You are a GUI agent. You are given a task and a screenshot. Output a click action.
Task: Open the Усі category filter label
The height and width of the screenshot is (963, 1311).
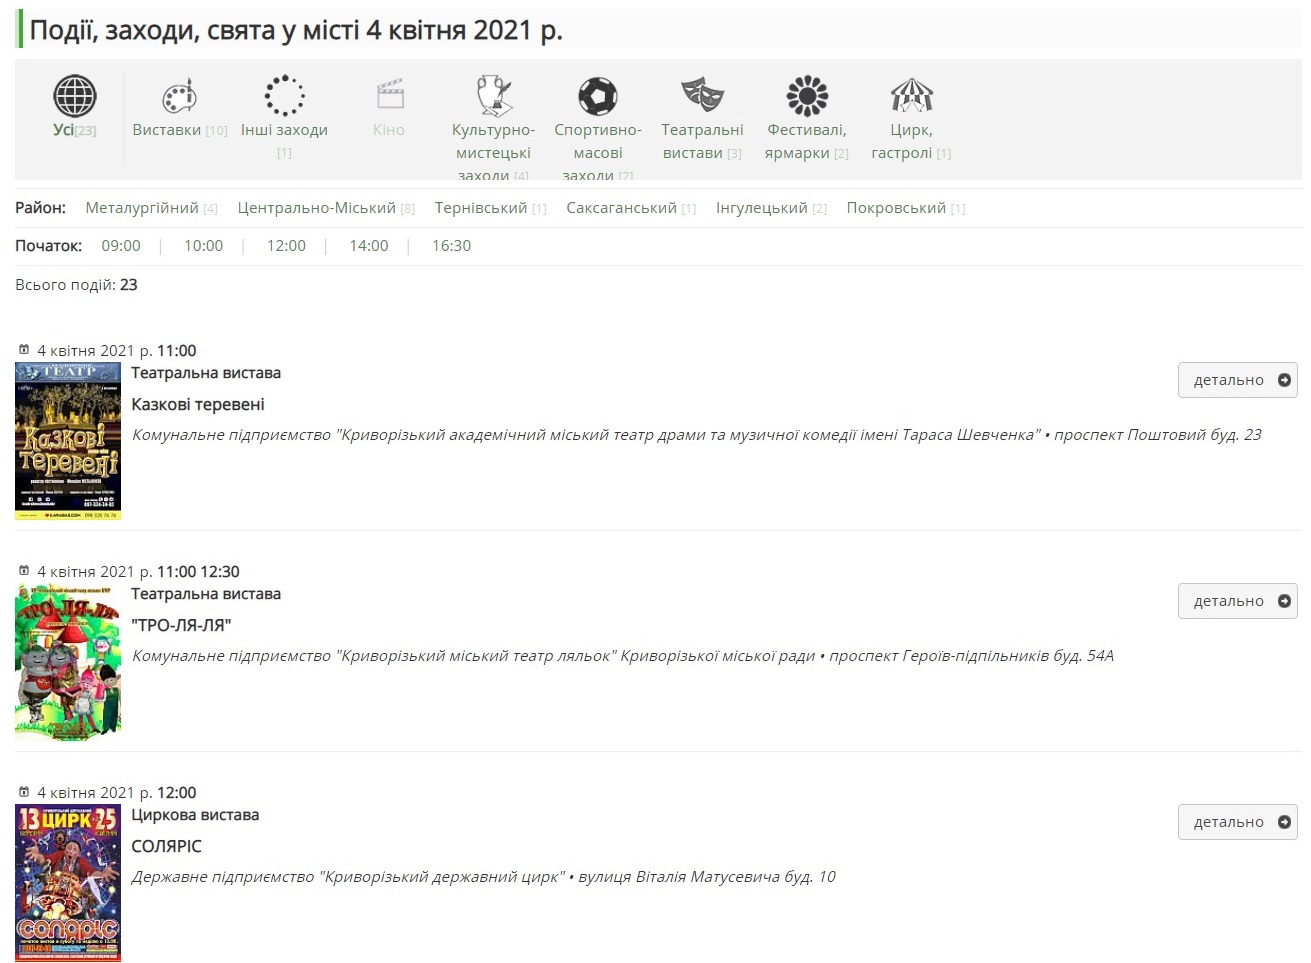tap(75, 130)
